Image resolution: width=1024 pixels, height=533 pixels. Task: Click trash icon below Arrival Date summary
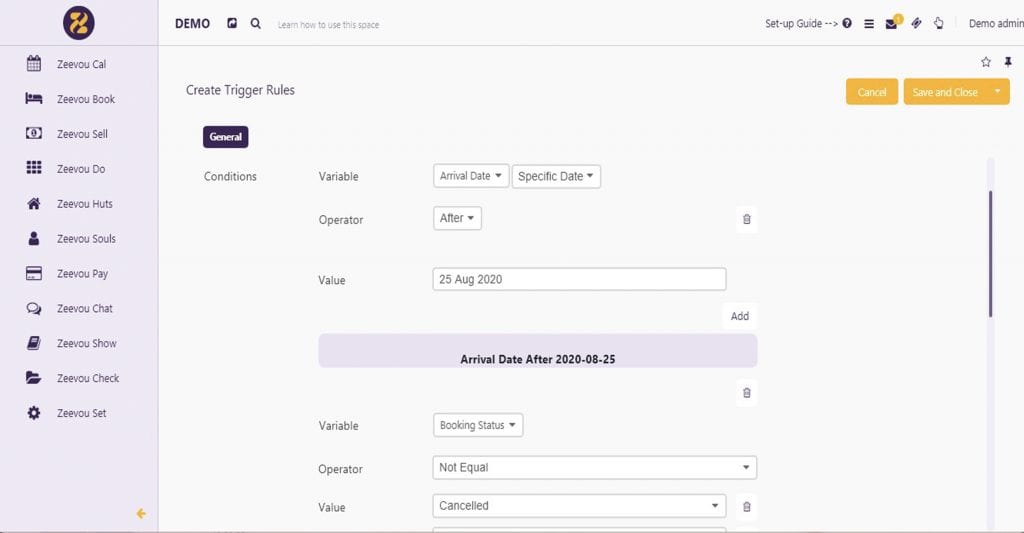746,393
